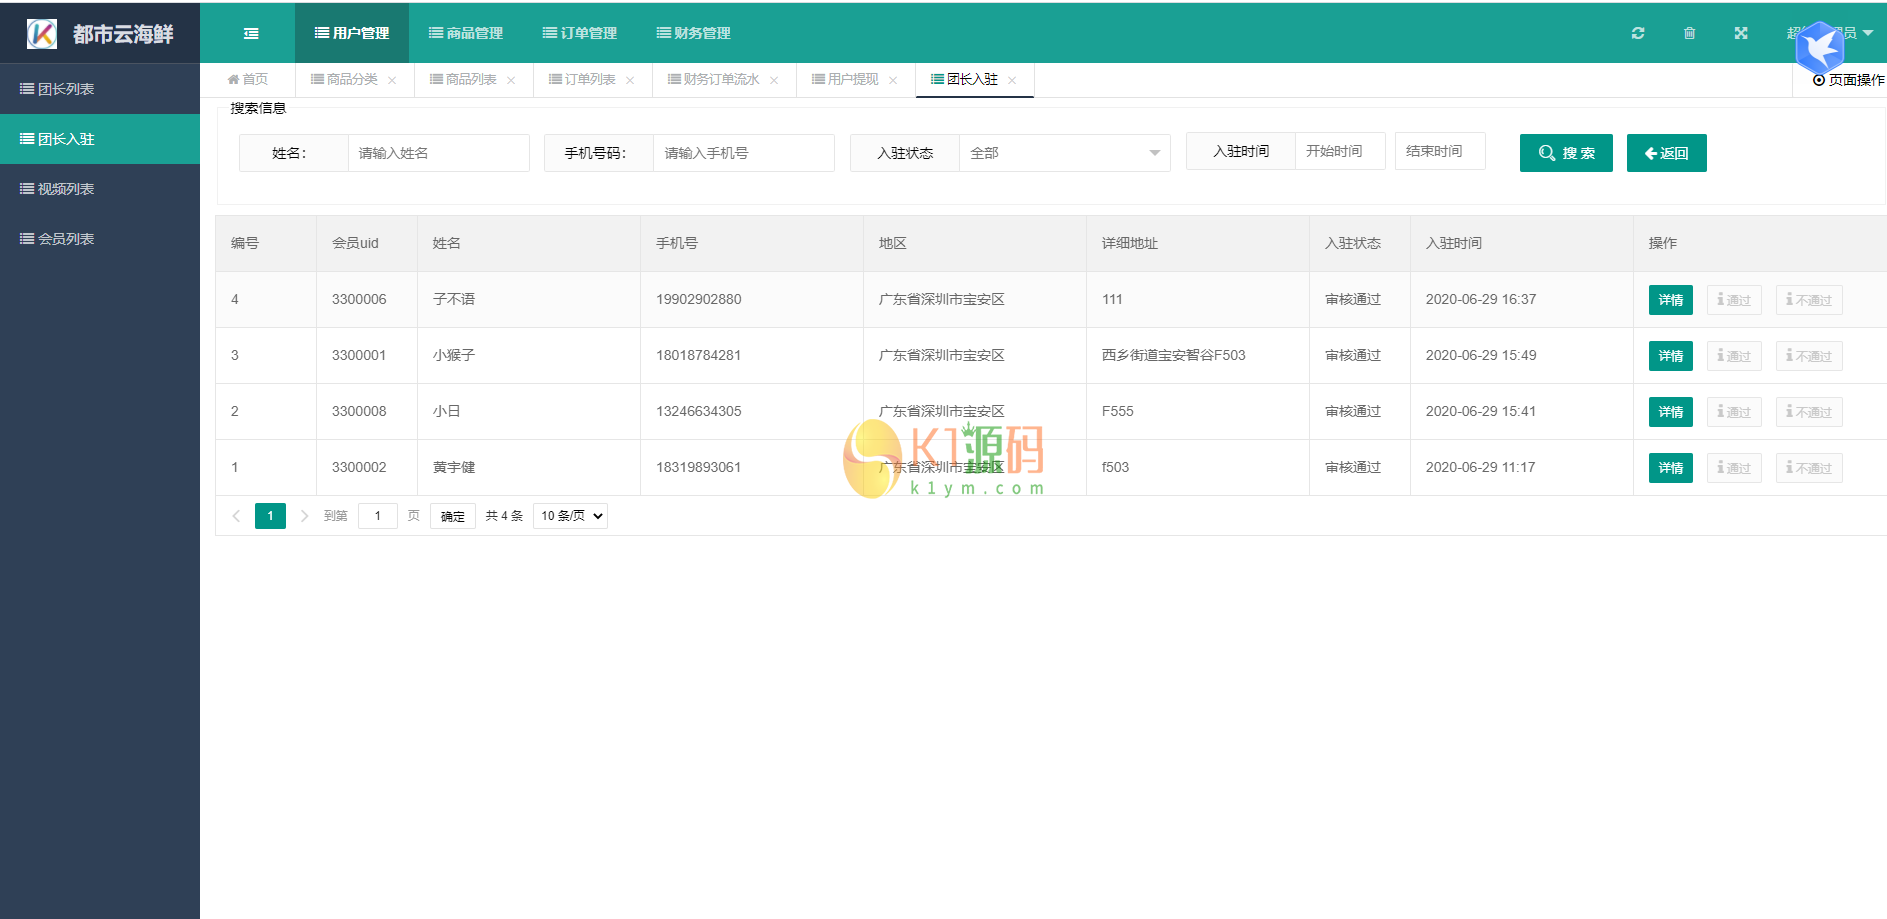Click the fullscreen expand icon
The image size is (1887, 919).
(1741, 33)
